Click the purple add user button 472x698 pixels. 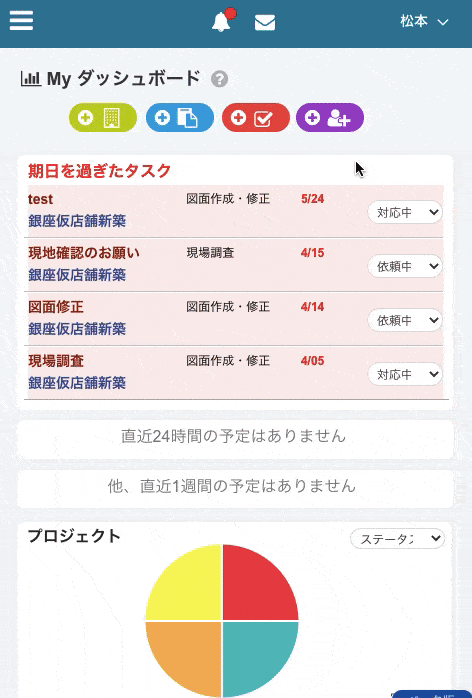(330, 118)
